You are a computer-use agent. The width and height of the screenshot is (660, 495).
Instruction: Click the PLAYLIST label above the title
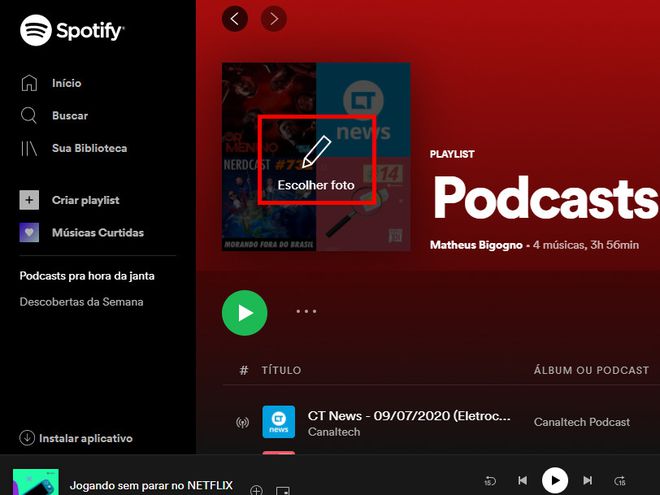click(x=452, y=154)
